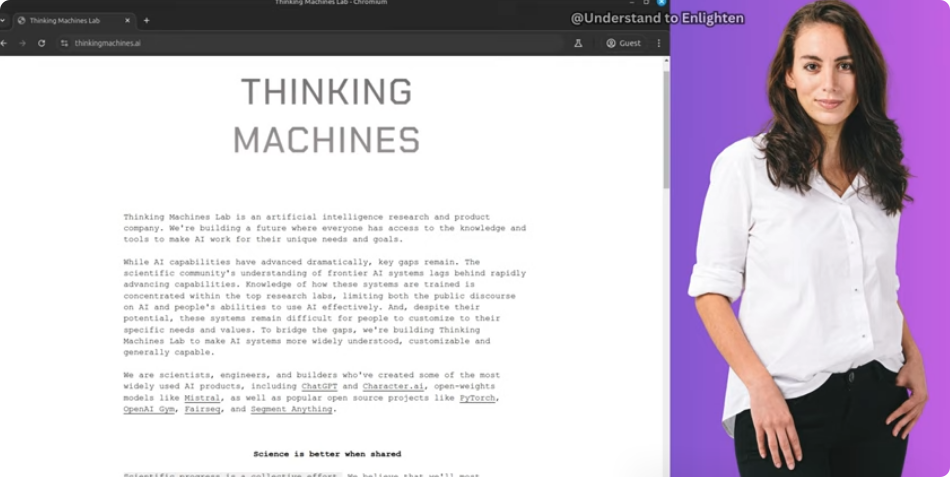
Task: Open the ChatGPT link
Action: [x=320, y=386]
